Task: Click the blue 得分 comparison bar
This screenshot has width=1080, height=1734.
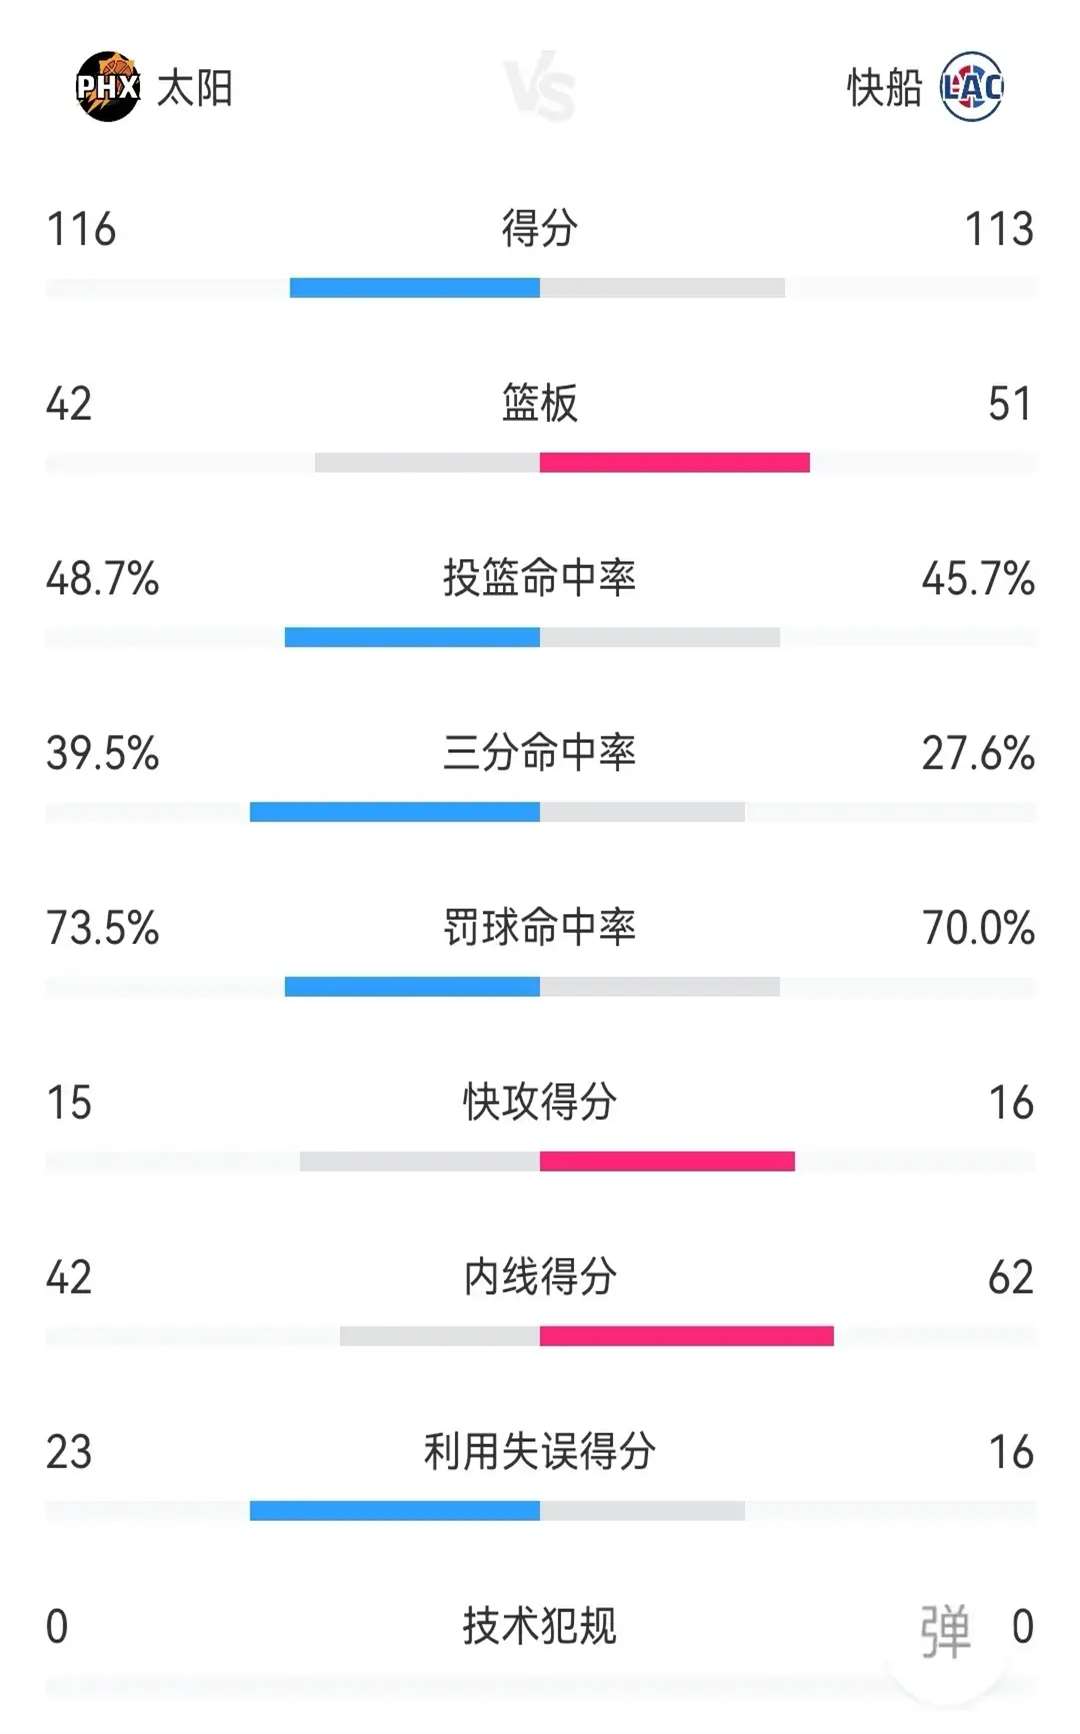Action: pyautogui.click(x=415, y=288)
